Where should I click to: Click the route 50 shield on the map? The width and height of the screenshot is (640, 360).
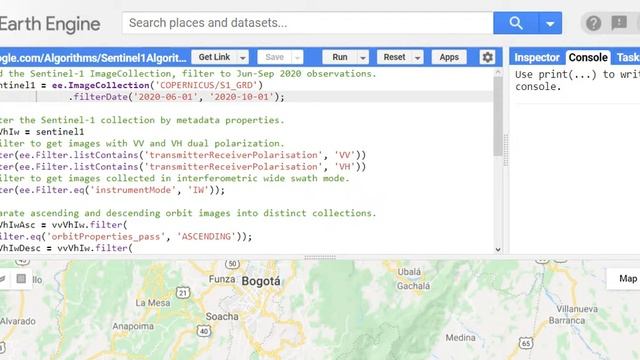click(232, 264)
